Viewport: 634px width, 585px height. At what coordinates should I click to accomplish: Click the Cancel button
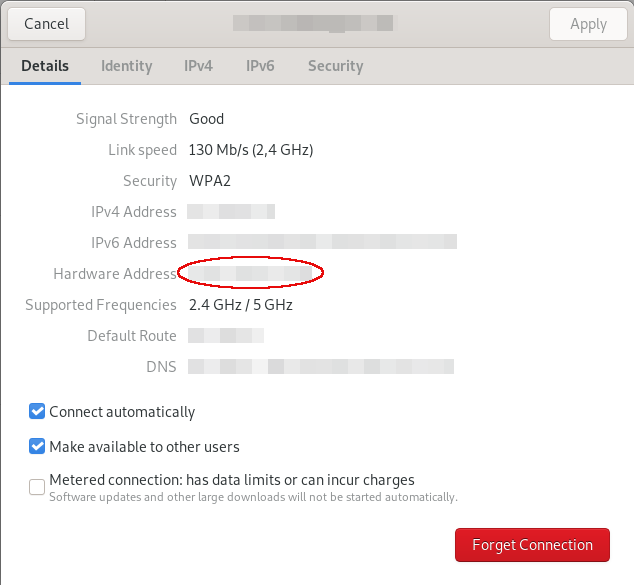[46, 24]
